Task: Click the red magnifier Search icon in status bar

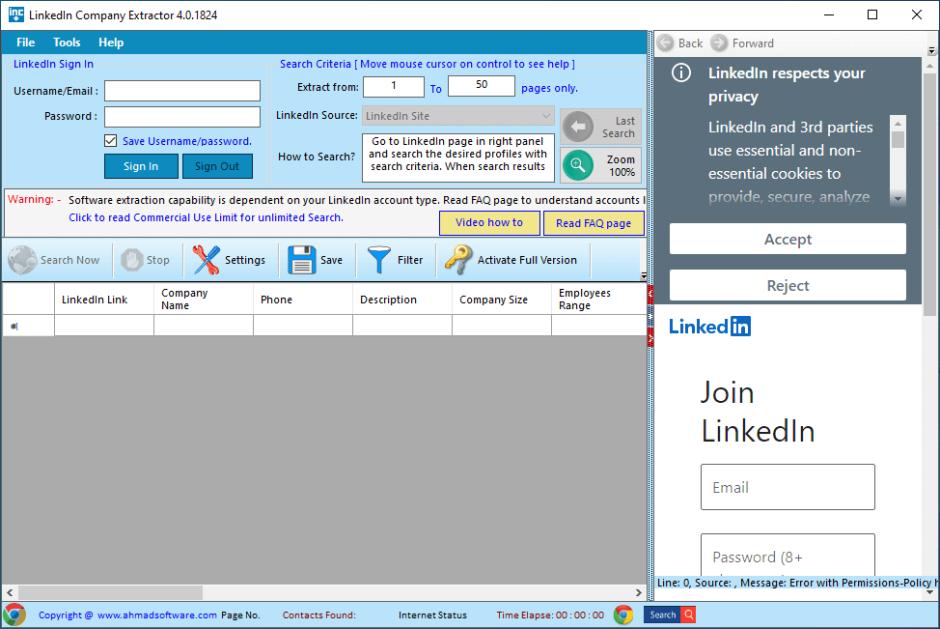Action: [688, 615]
